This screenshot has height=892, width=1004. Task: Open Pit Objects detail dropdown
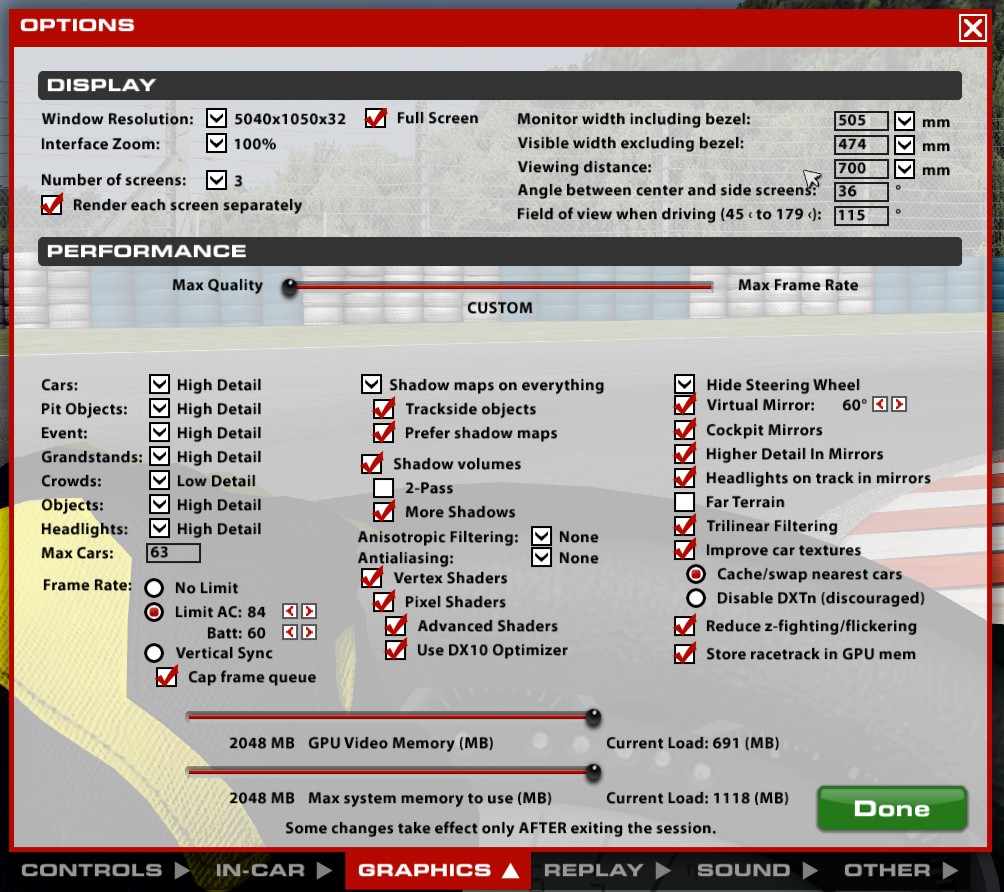point(159,408)
